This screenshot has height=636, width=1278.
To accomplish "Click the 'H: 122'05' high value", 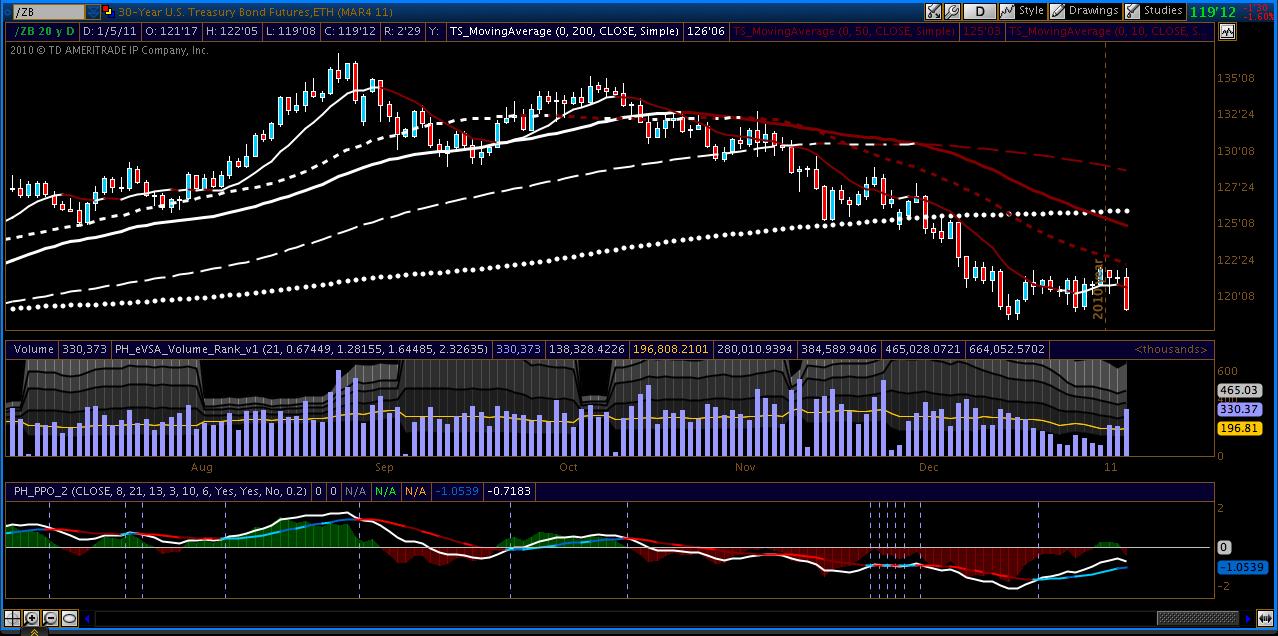I will [231, 31].
